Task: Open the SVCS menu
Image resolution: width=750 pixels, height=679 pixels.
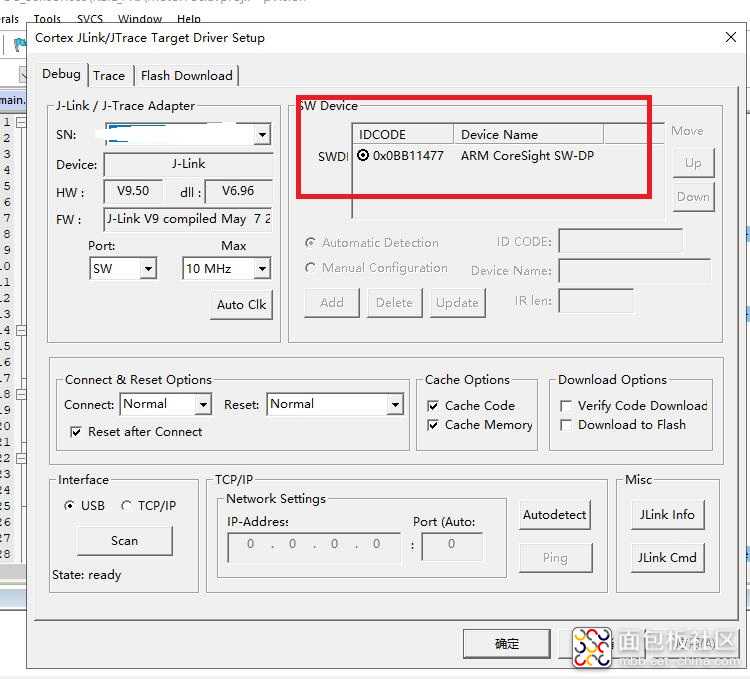Action: (x=90, y=19)
